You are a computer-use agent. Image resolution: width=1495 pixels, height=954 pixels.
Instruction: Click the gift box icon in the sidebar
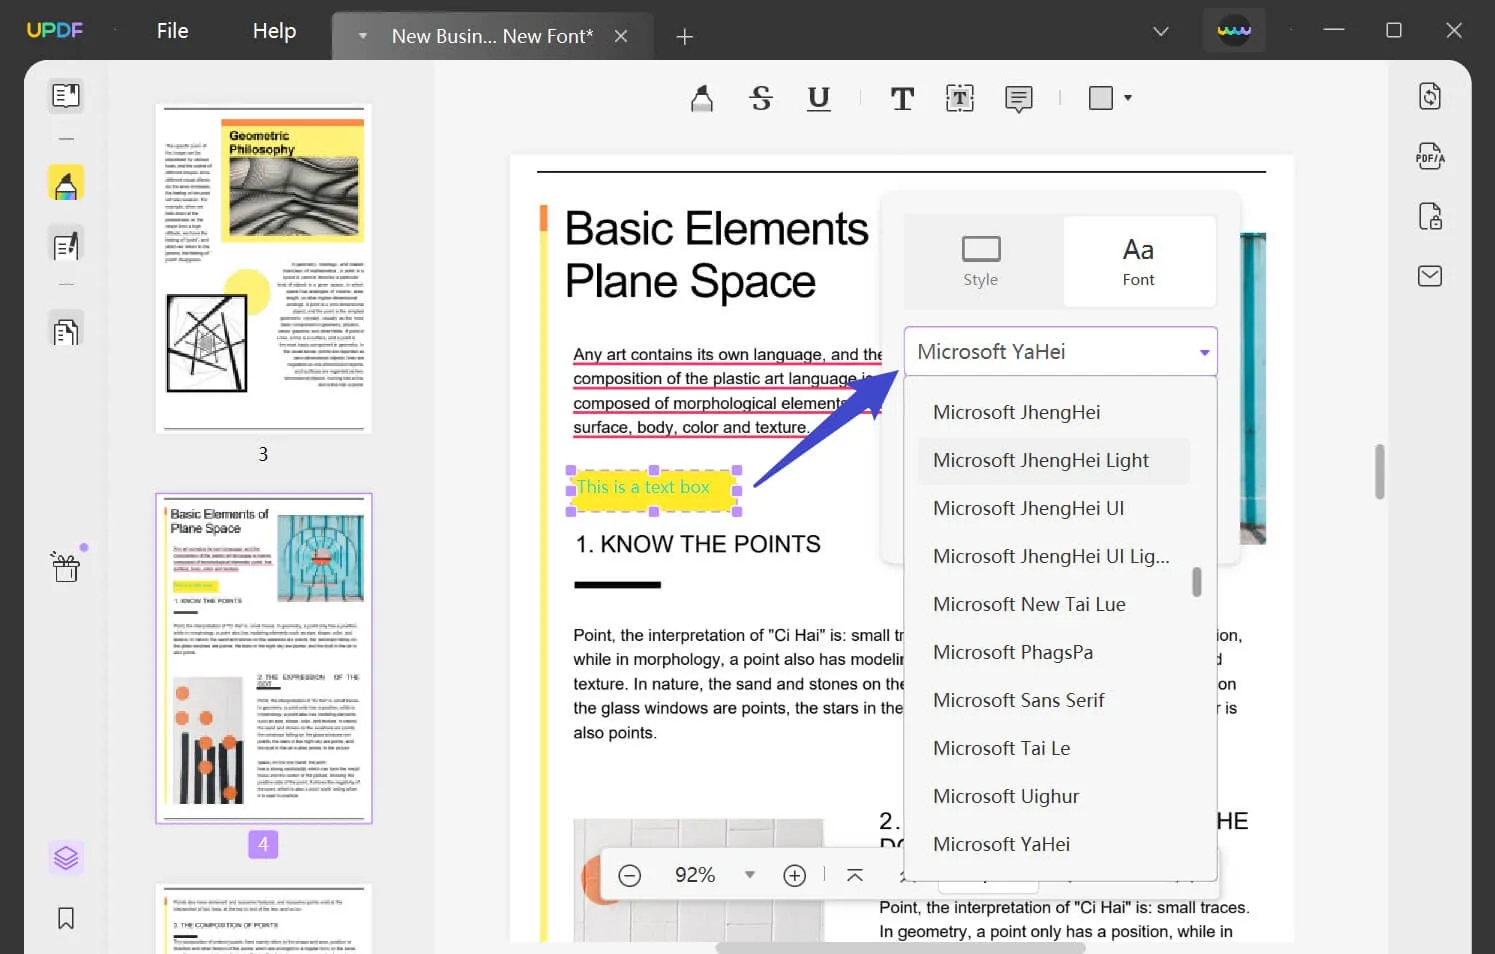coord(66,567)
